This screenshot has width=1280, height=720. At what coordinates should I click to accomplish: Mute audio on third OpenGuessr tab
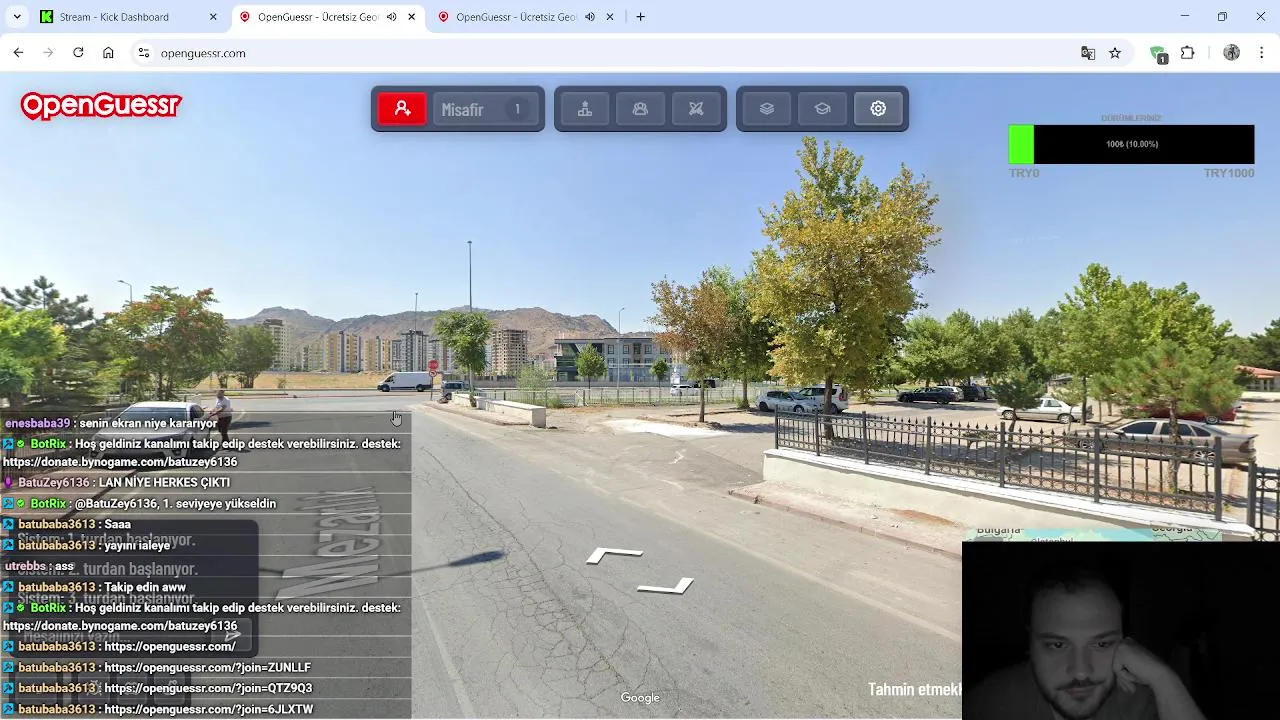(x=590, y=17)
